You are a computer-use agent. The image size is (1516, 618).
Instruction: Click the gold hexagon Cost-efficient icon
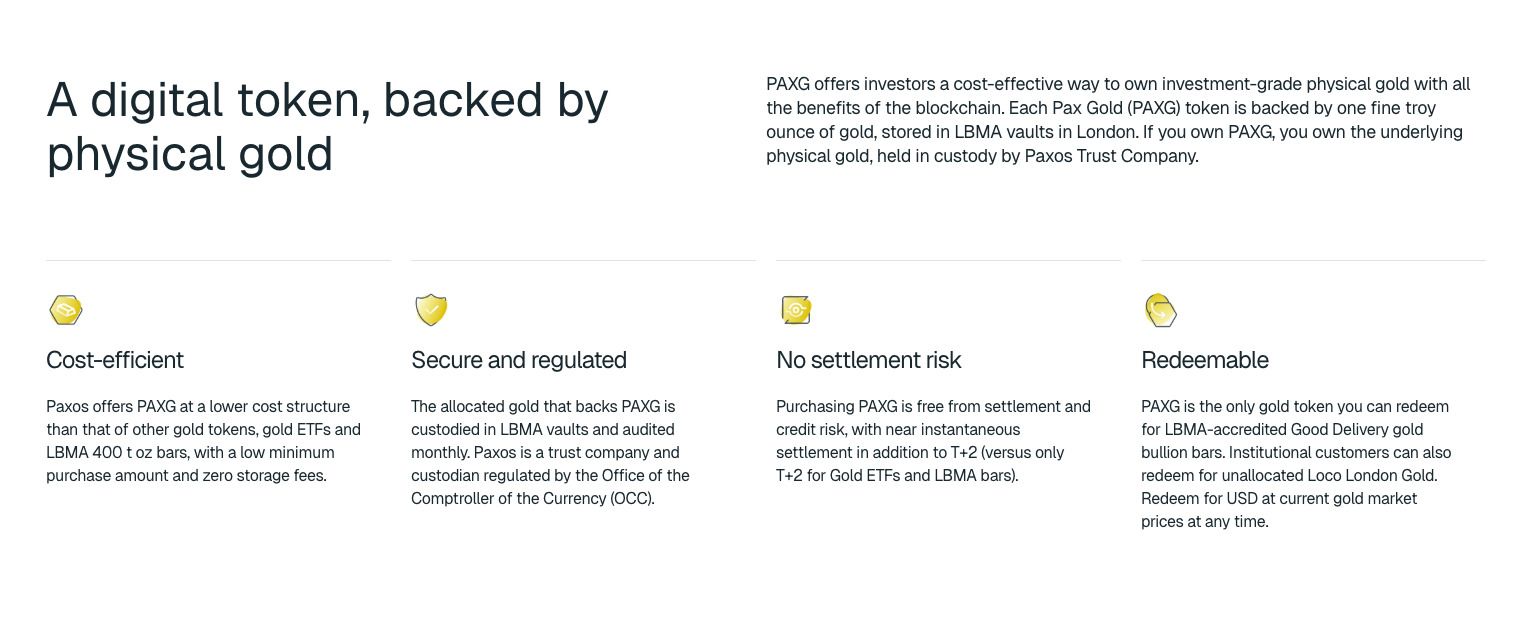tap(66, 310)
